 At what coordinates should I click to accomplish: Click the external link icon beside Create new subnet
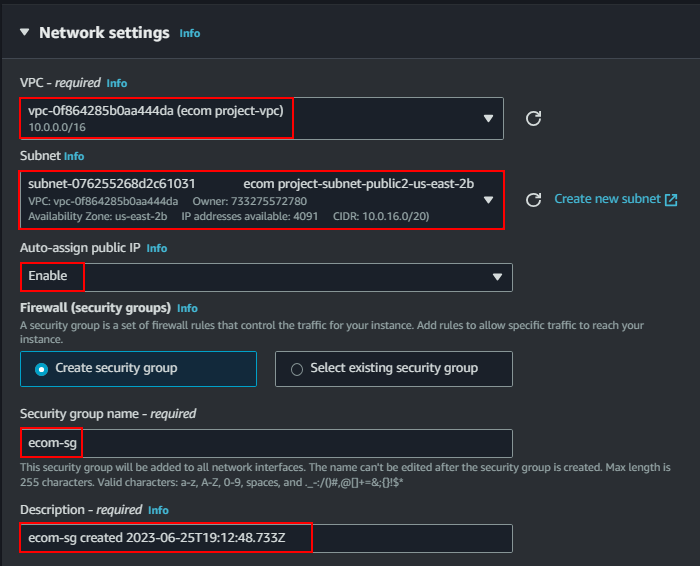671,200
